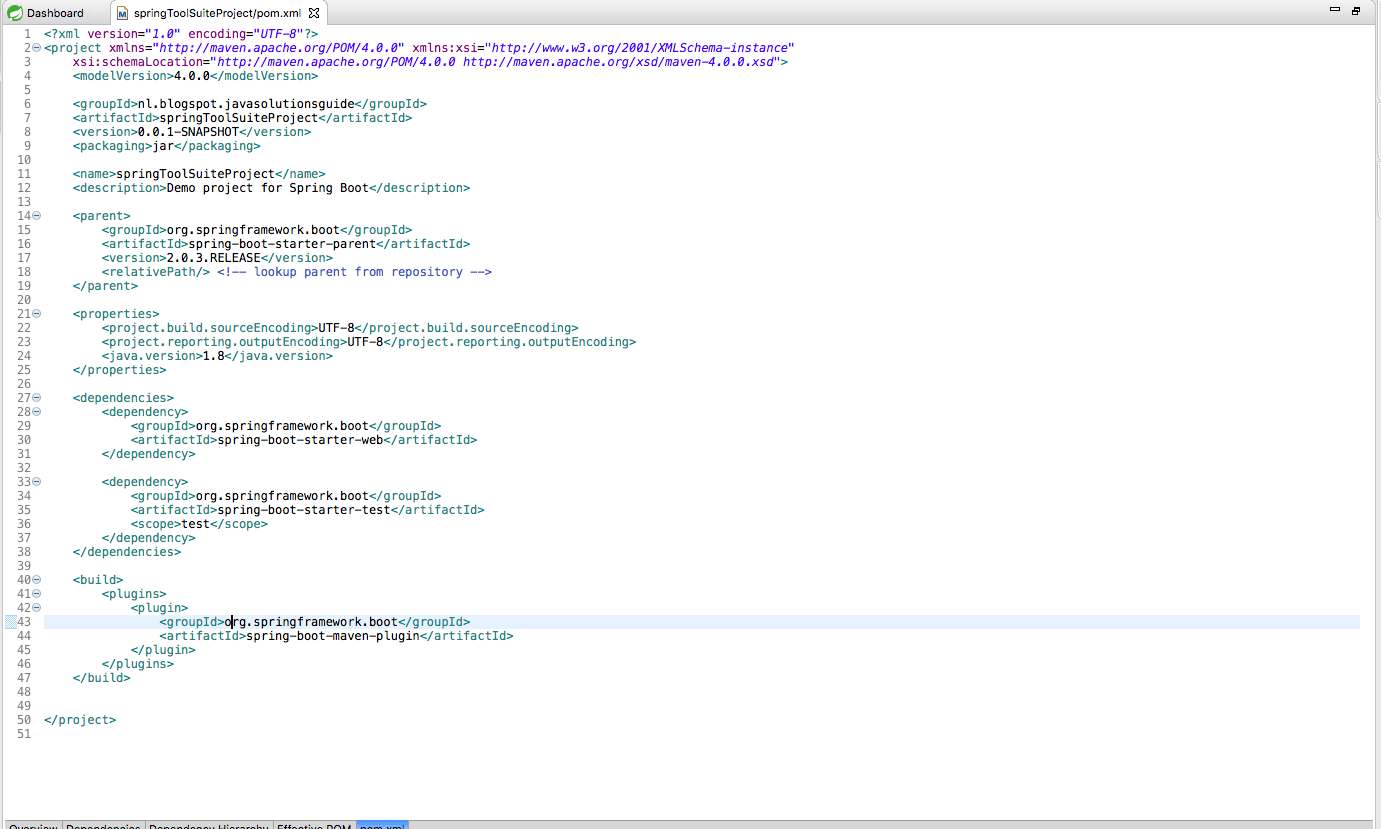The width and height of the screenshot is (1381, 829).
Task: Collapse the parent block fold marker
Action: tap(37, 216)
